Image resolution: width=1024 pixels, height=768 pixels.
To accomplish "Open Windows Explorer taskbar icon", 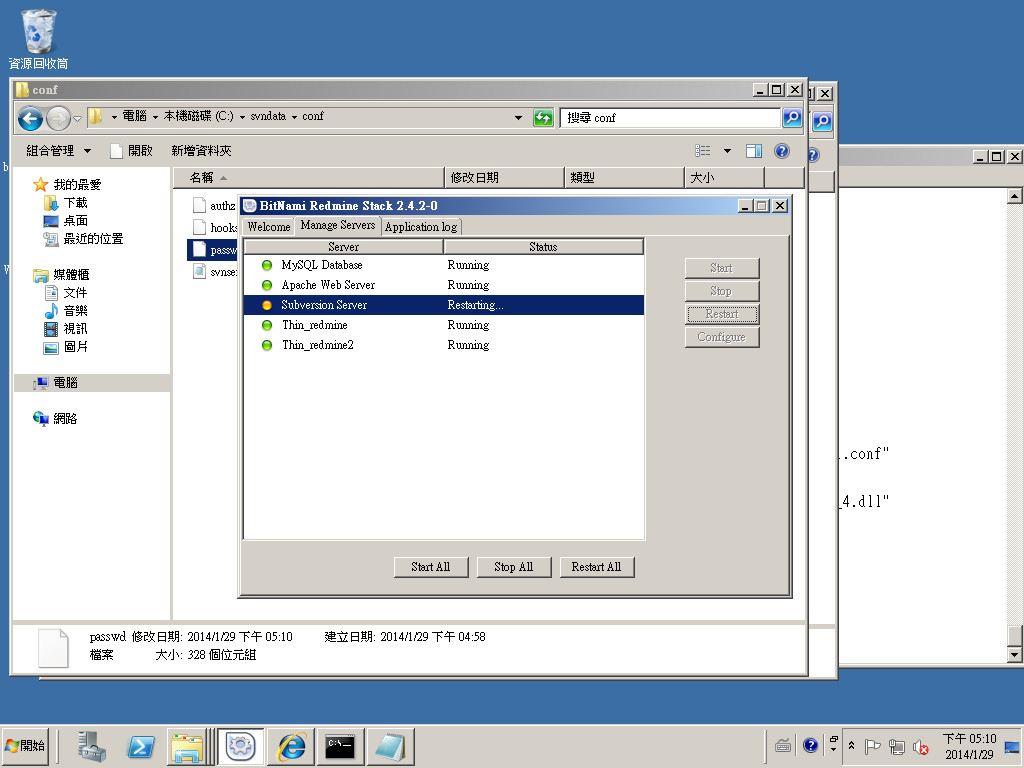I will click(x=187, y=747).
